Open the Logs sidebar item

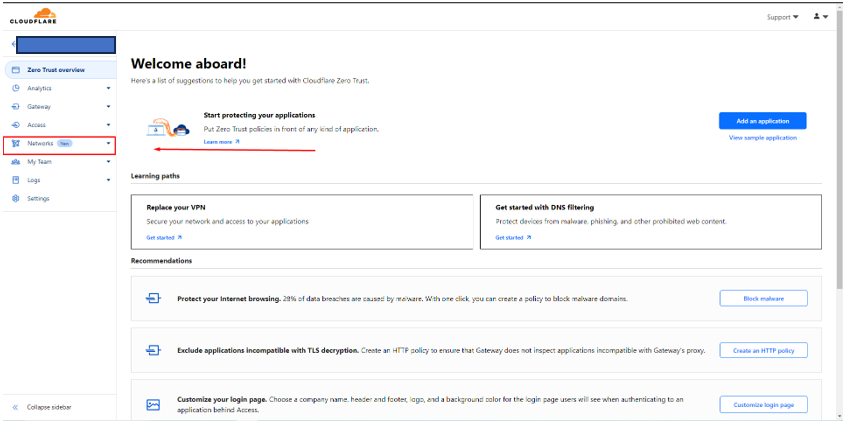[x=60, y=180]
